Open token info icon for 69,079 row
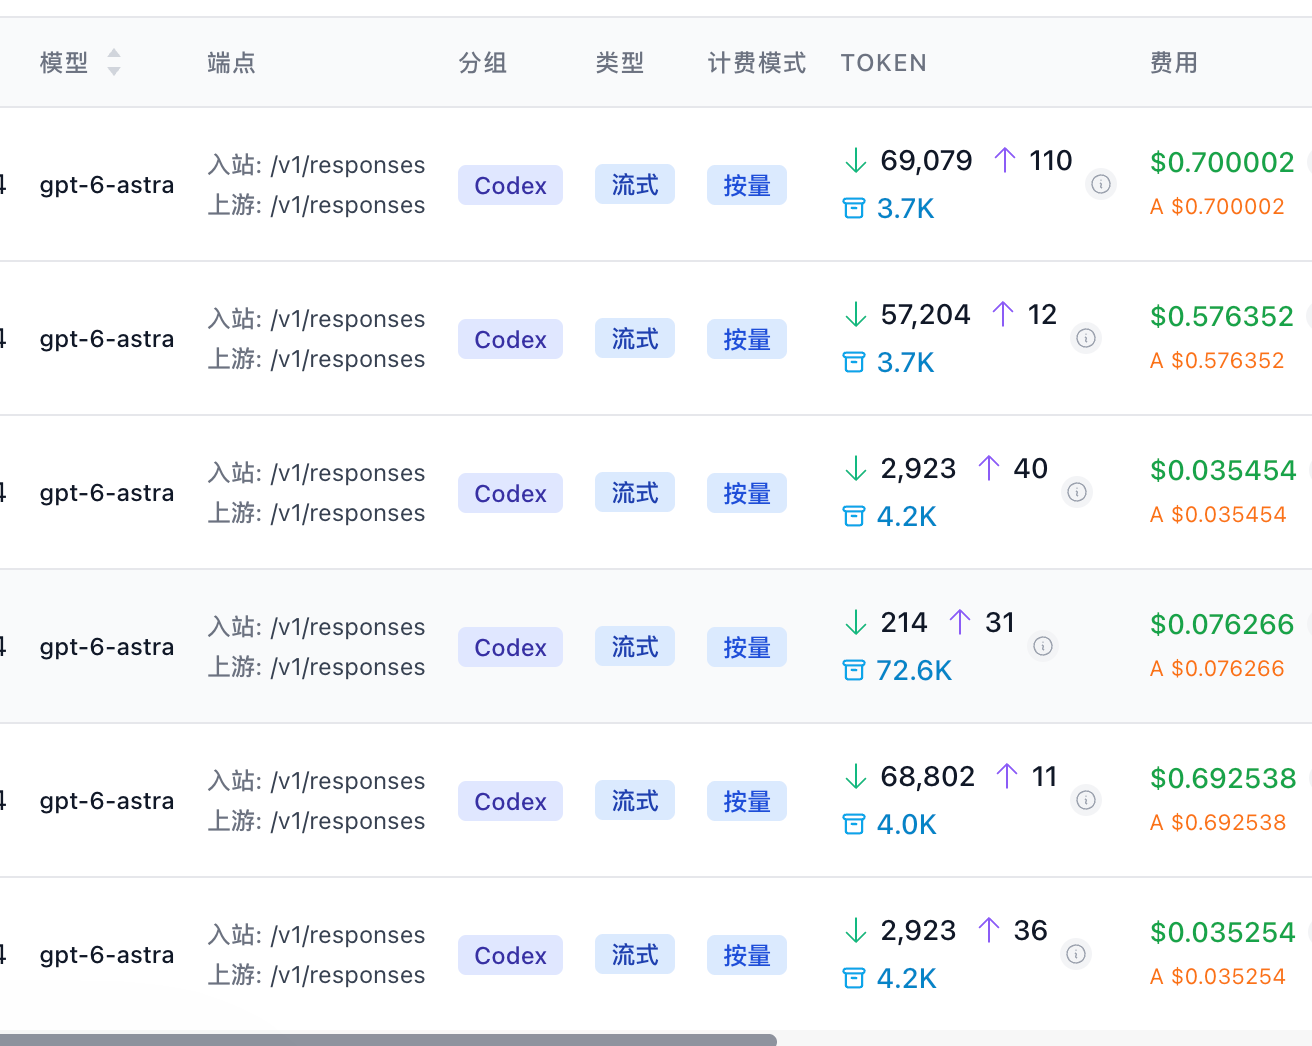Image resolution: width=1312 pixels, height=1046 pixels. (1101, 184)
